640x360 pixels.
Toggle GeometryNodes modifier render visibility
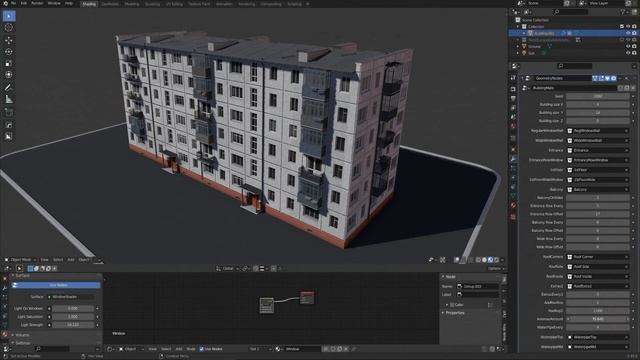click(x=613, y=78)
